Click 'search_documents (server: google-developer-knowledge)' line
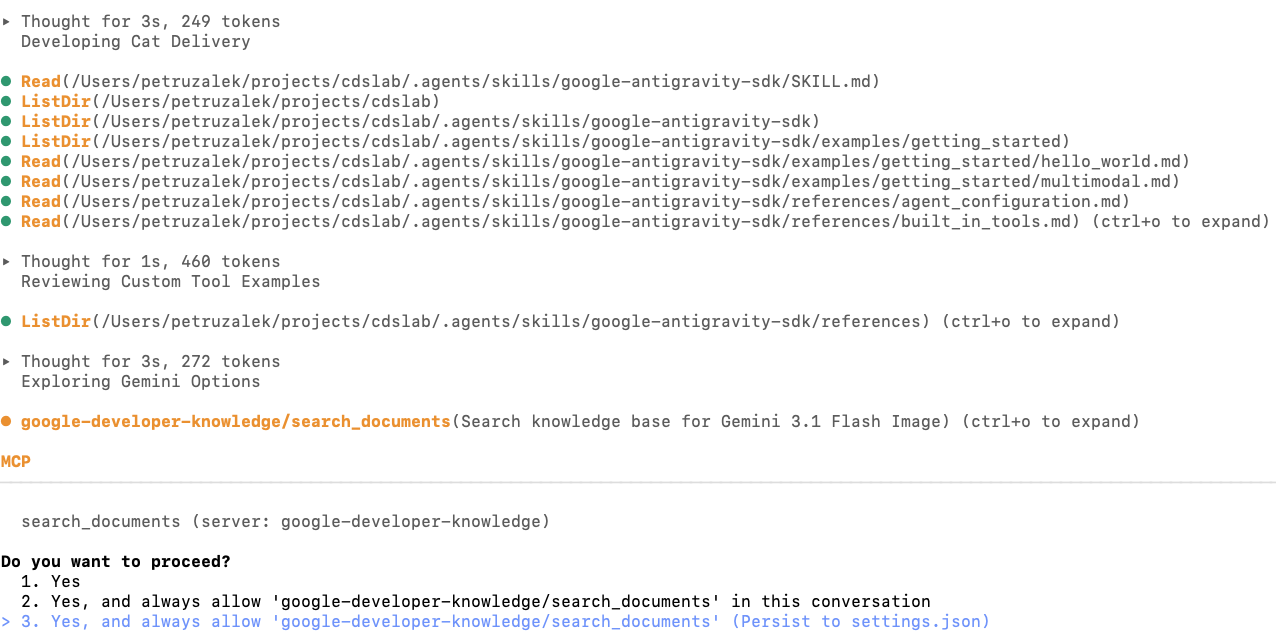The image size is (1276, 635). pyautogui.click(x=286, y=521)
